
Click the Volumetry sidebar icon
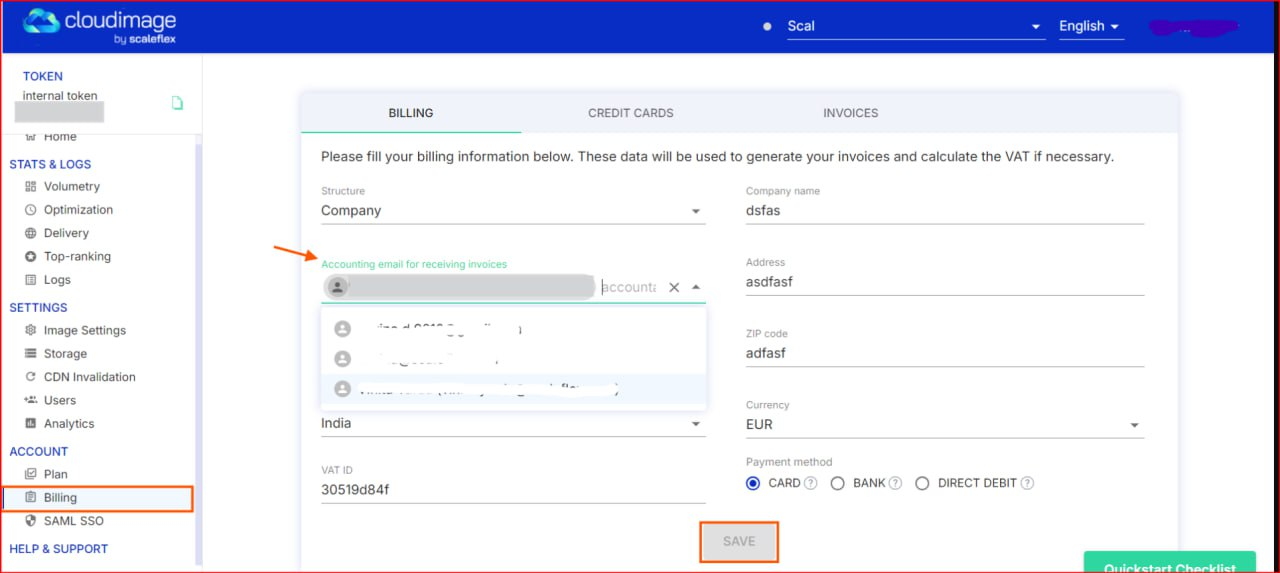pyautogui.click(x=30, y=187)
